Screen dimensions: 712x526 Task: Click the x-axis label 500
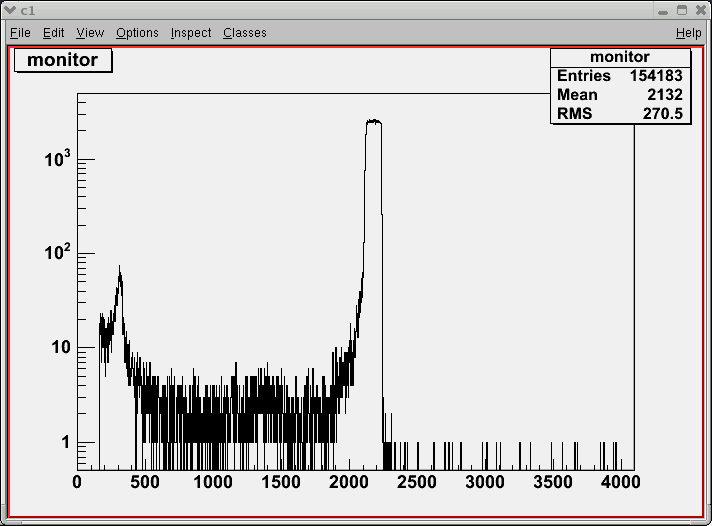[145, 482]
